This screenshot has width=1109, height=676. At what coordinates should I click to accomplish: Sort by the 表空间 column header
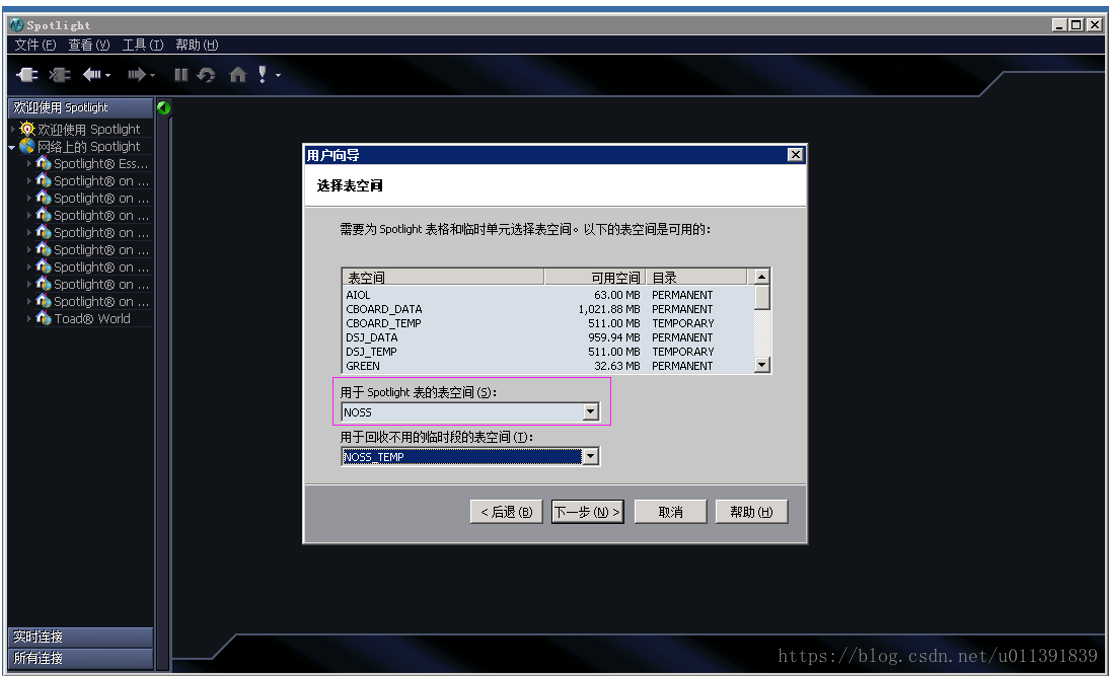443,277
